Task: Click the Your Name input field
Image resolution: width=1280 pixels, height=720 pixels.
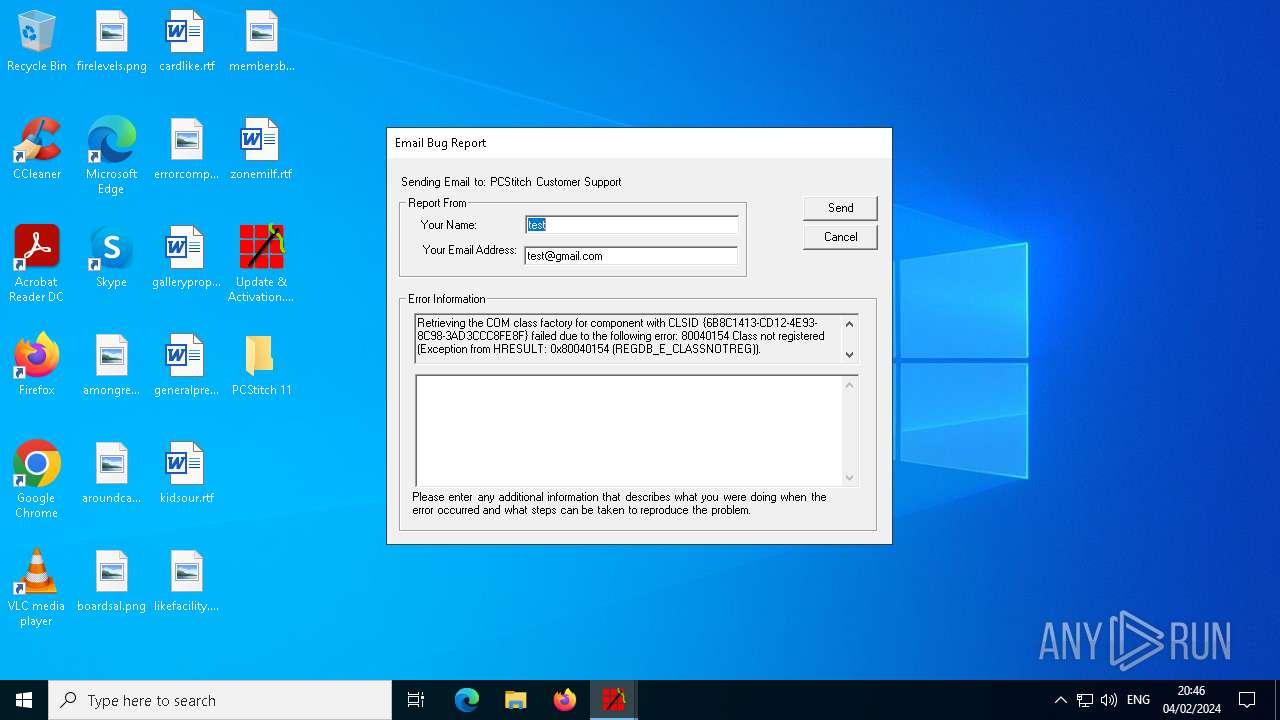Action: point(632,225)
